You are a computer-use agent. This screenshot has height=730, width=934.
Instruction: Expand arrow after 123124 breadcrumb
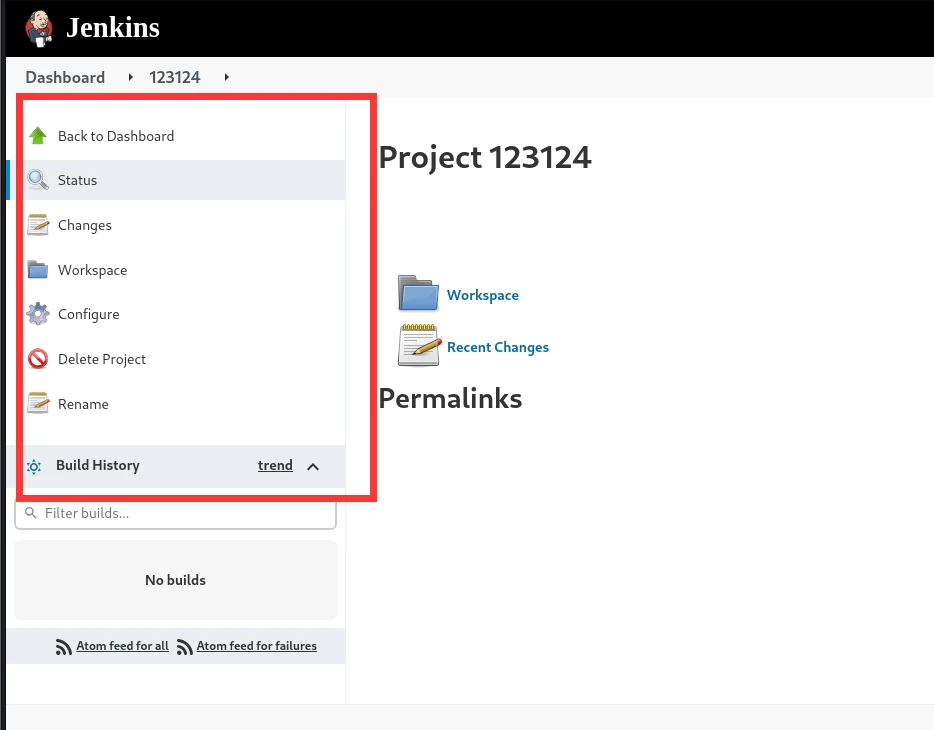[226, 77]
